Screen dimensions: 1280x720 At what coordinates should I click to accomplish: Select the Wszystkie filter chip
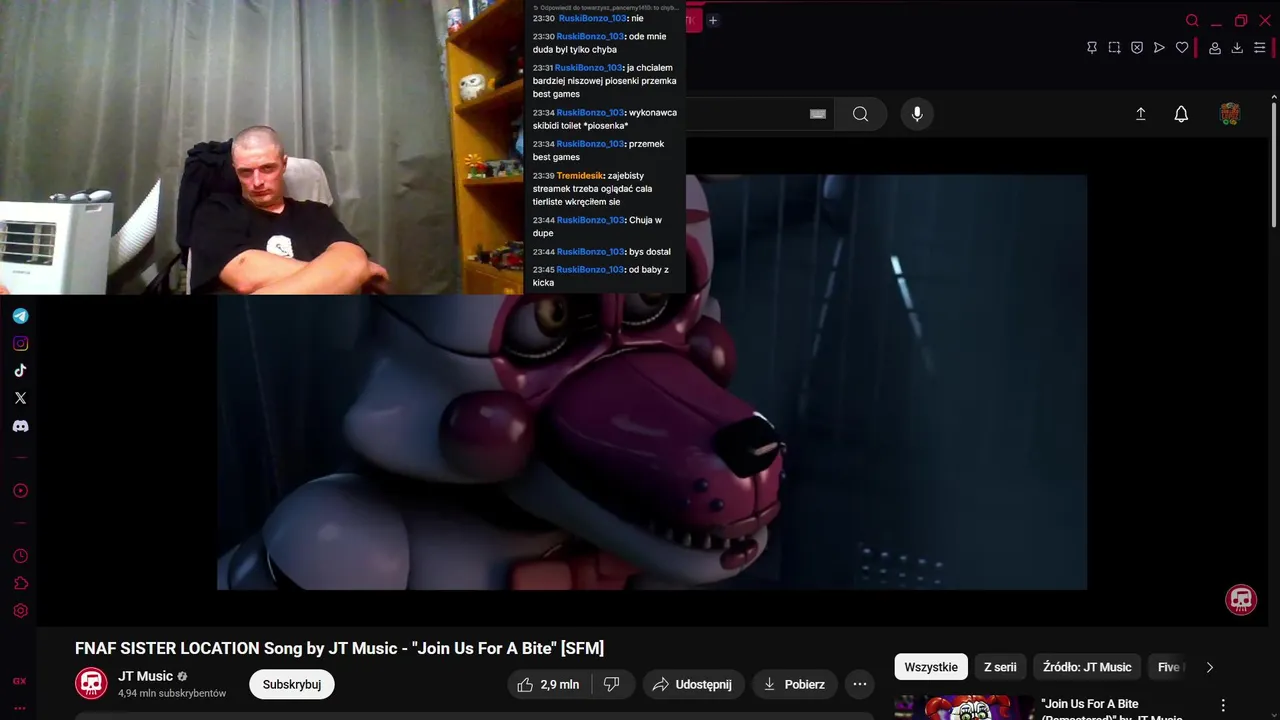(x=931, y=667)
